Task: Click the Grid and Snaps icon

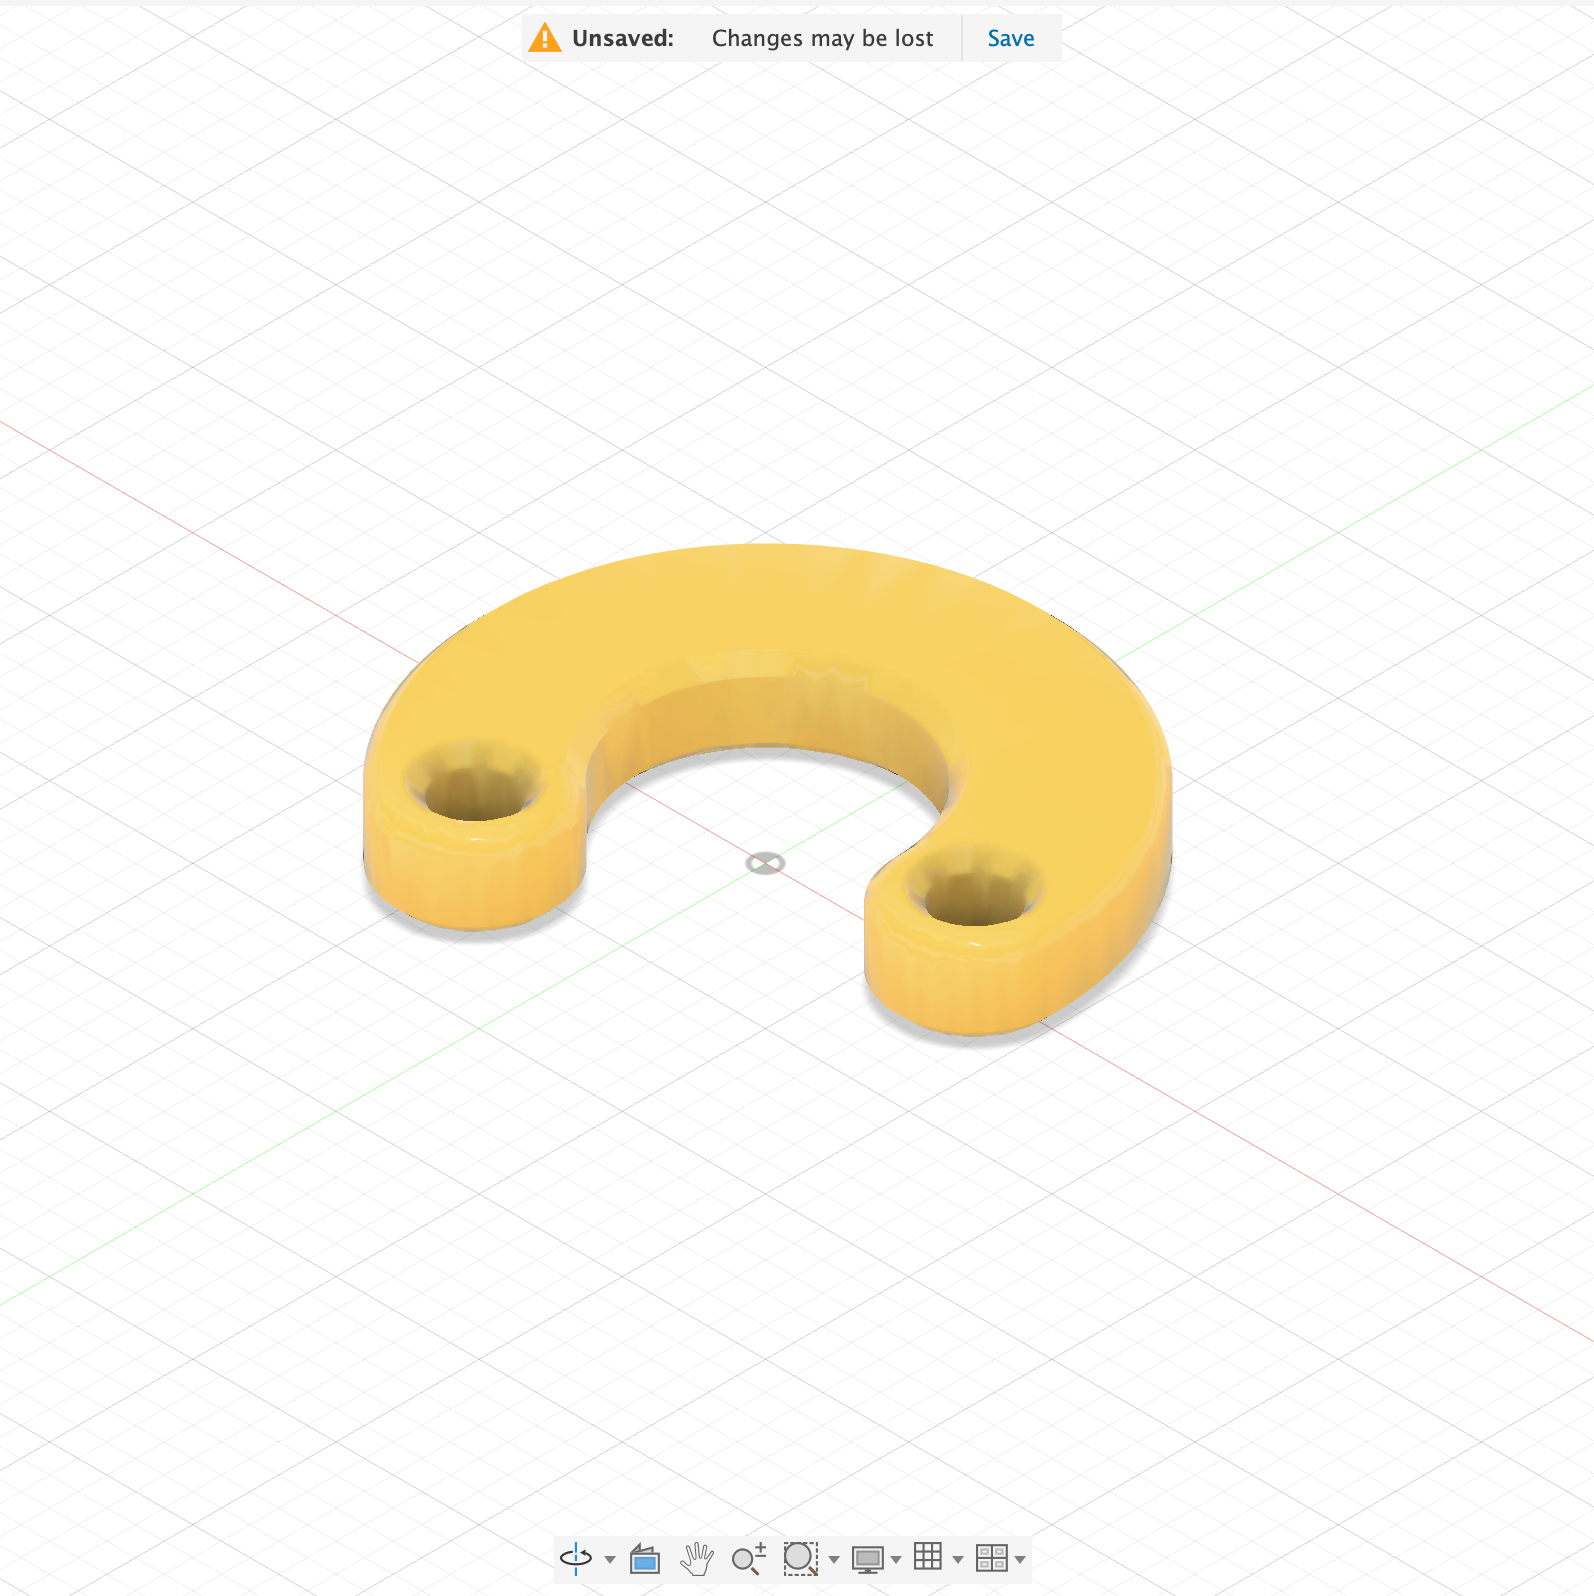Action: [x=928, y=1557]
